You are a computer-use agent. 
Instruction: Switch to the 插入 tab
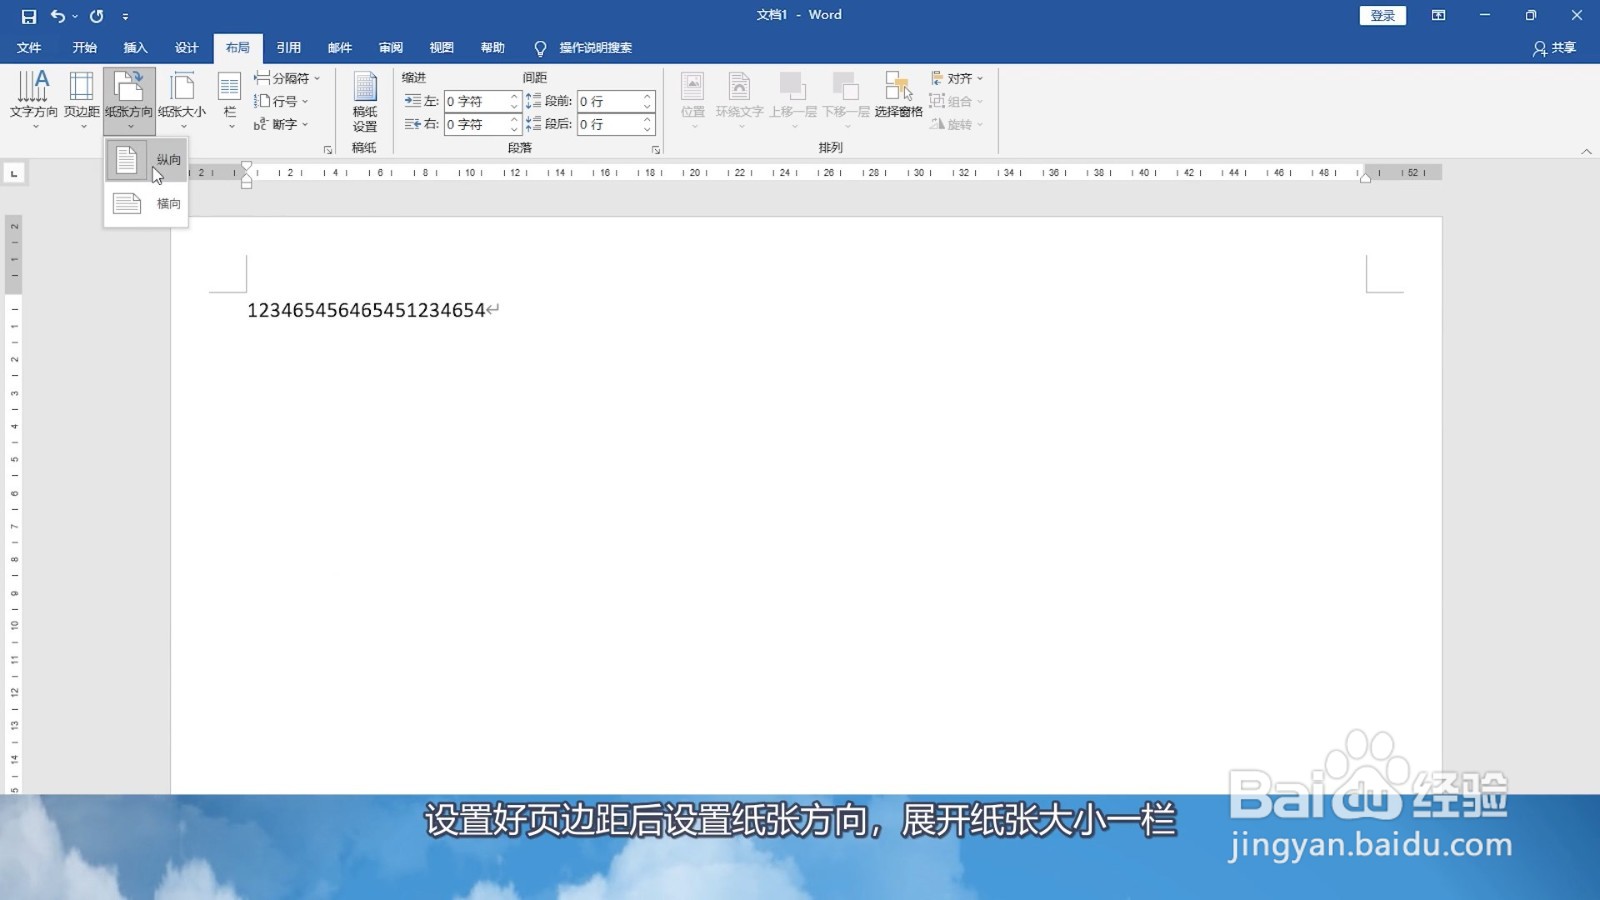coord(135,48)
